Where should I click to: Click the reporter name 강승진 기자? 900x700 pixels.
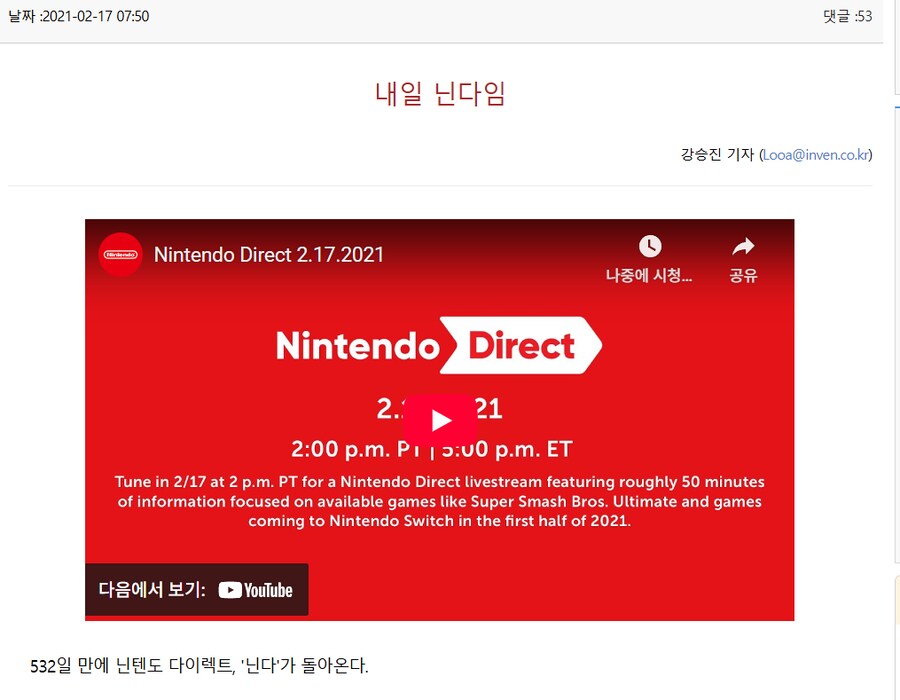click(x=717, y=155)
